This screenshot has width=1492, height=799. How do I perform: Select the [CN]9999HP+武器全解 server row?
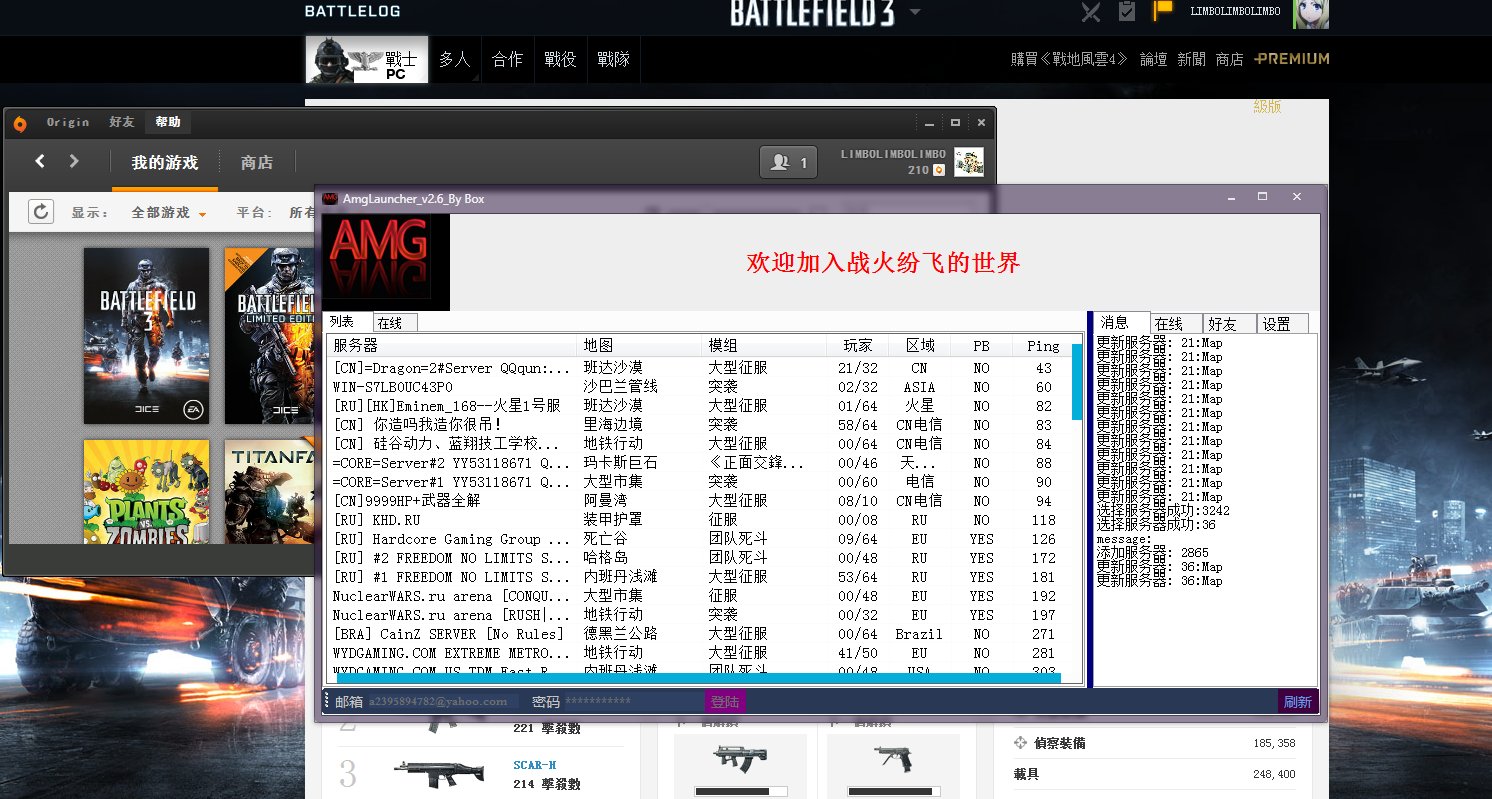[x=700, y=501]
